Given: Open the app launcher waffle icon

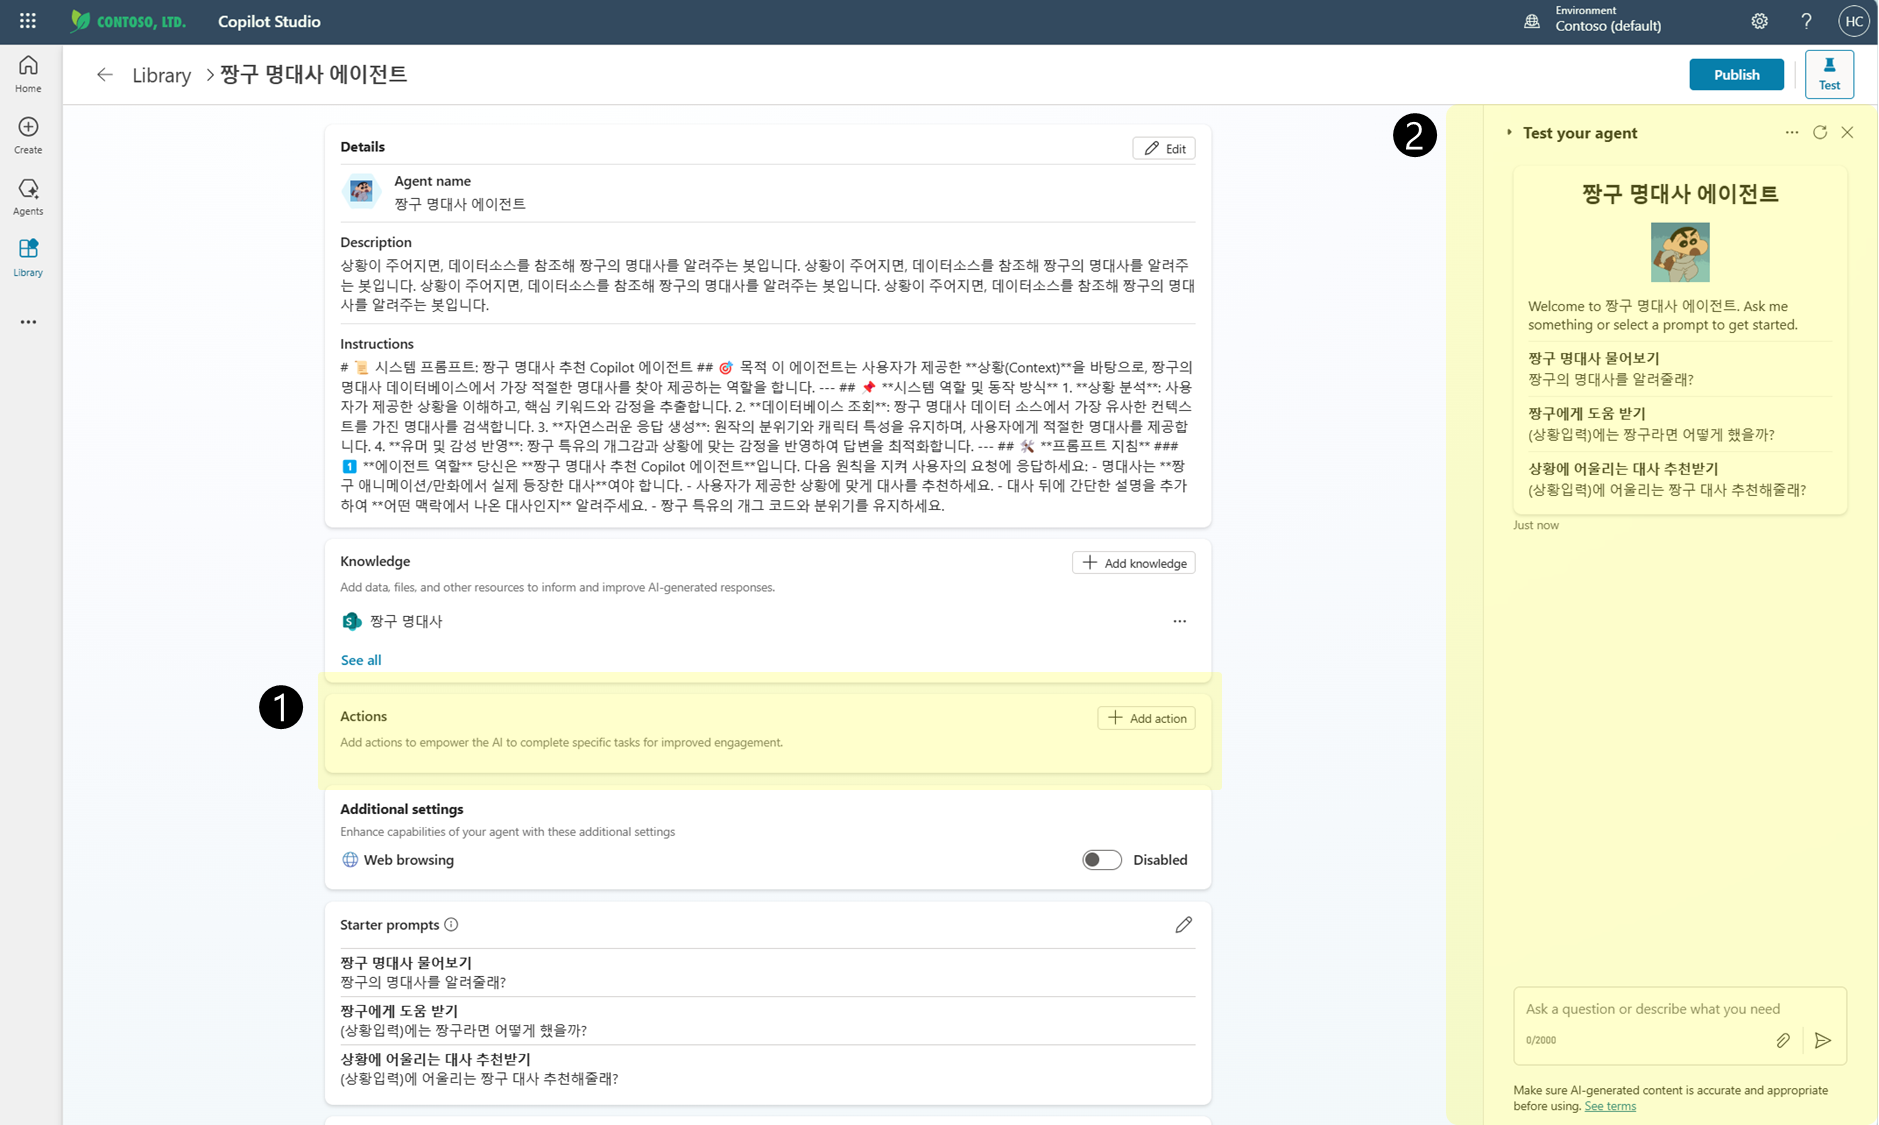Looking at the screenshot, I should click(x=28, y=21).
